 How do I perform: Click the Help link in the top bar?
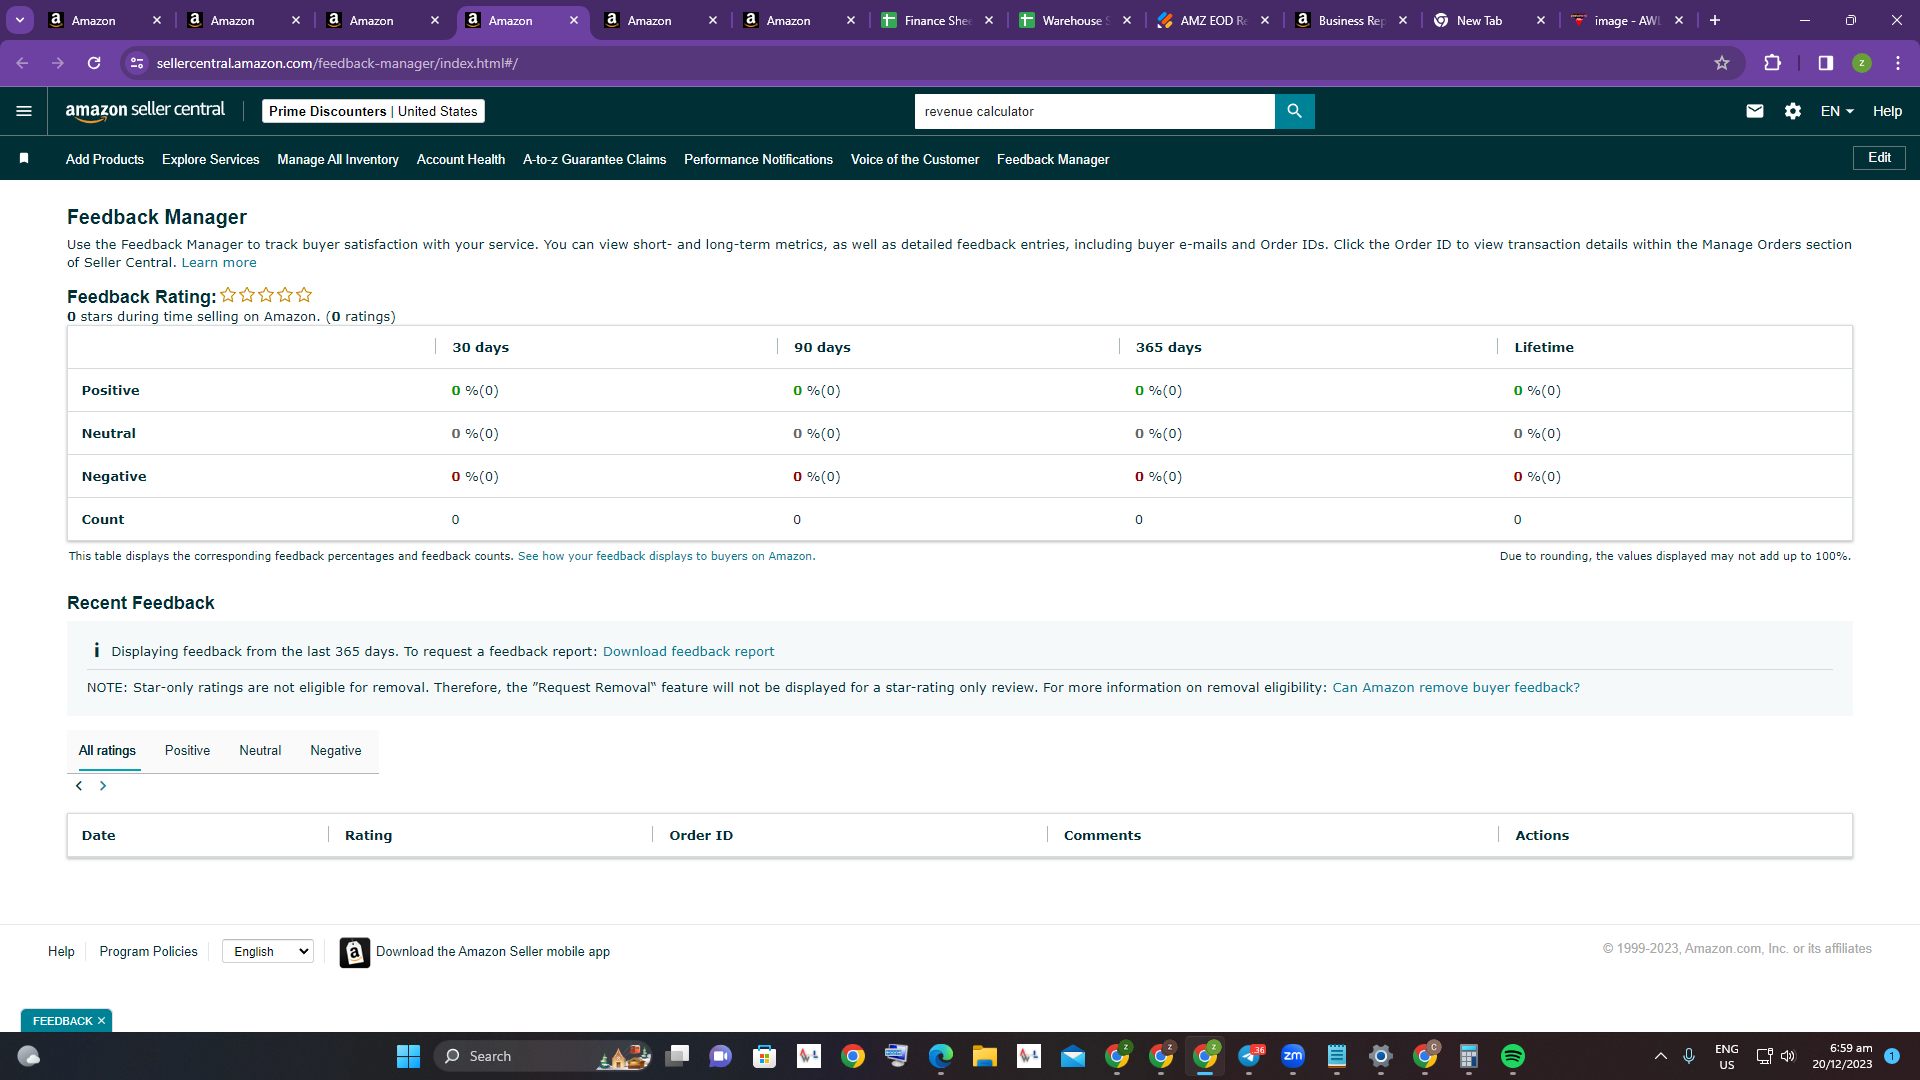[1887, 111]
